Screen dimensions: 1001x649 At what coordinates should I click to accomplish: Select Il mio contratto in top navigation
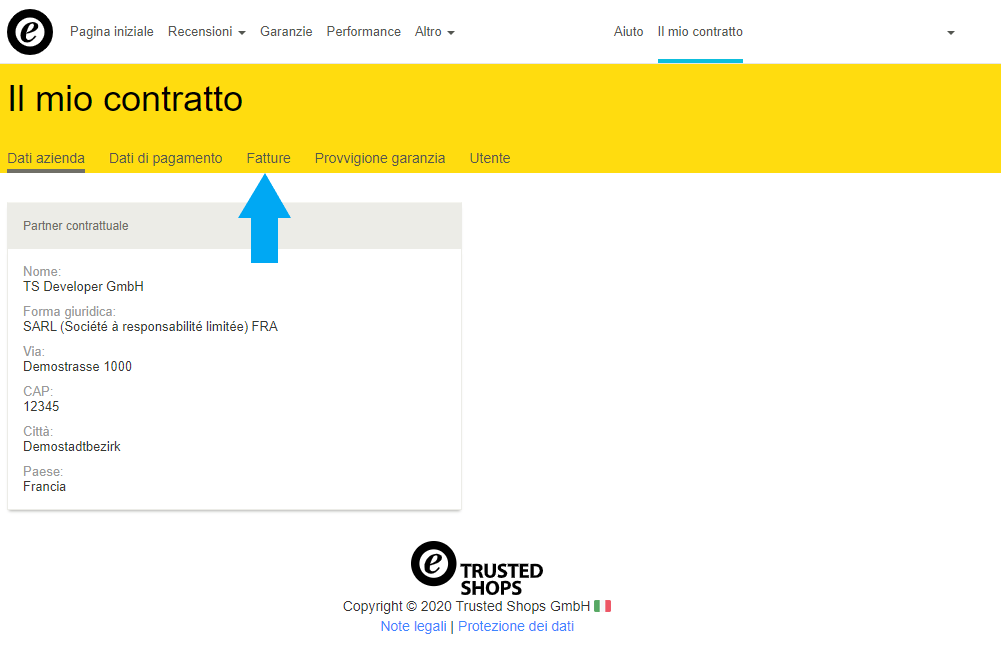coord(700,31)
